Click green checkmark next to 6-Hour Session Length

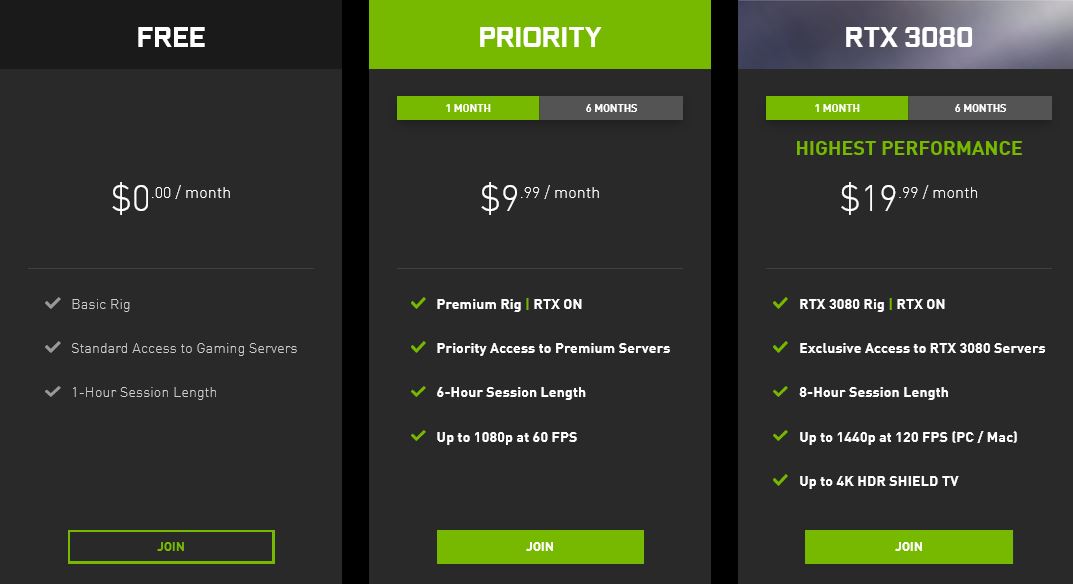(418, 392)
